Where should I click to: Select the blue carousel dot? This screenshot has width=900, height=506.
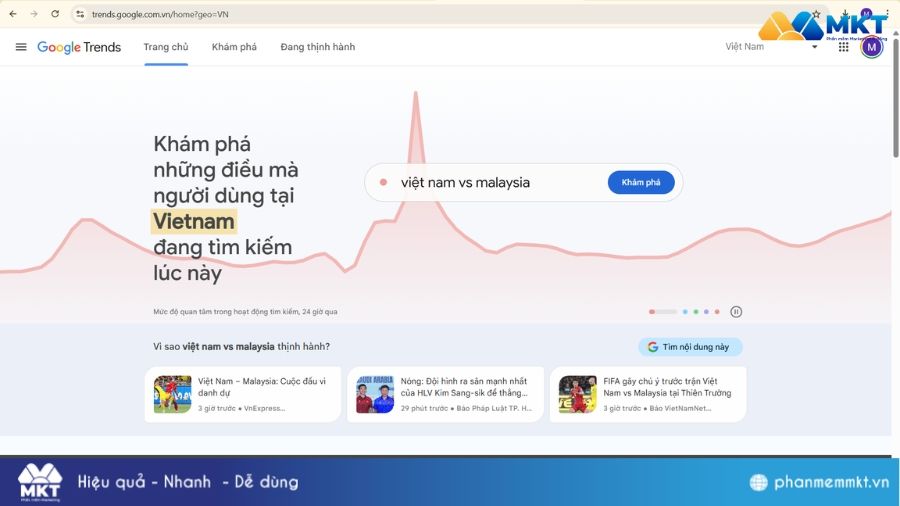685,312
